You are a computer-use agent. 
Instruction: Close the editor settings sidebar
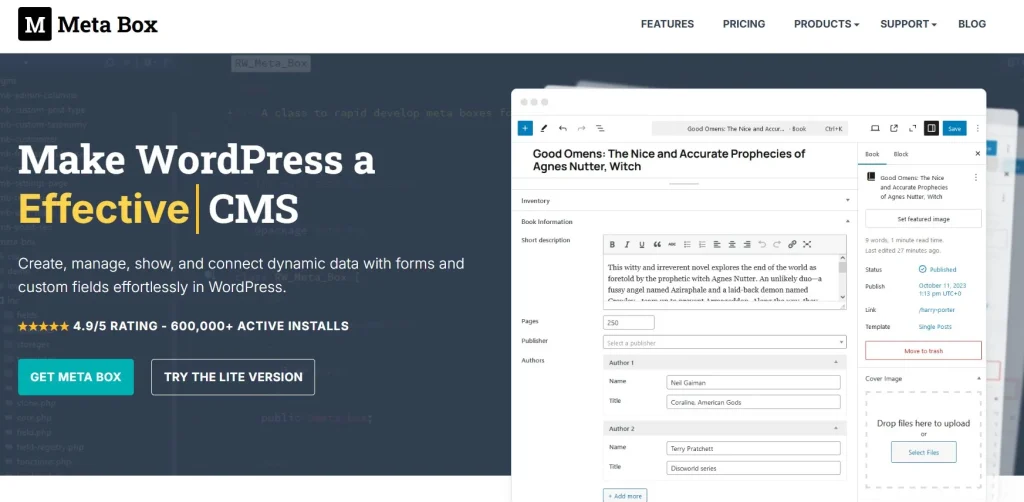click(x=977, y=154)
